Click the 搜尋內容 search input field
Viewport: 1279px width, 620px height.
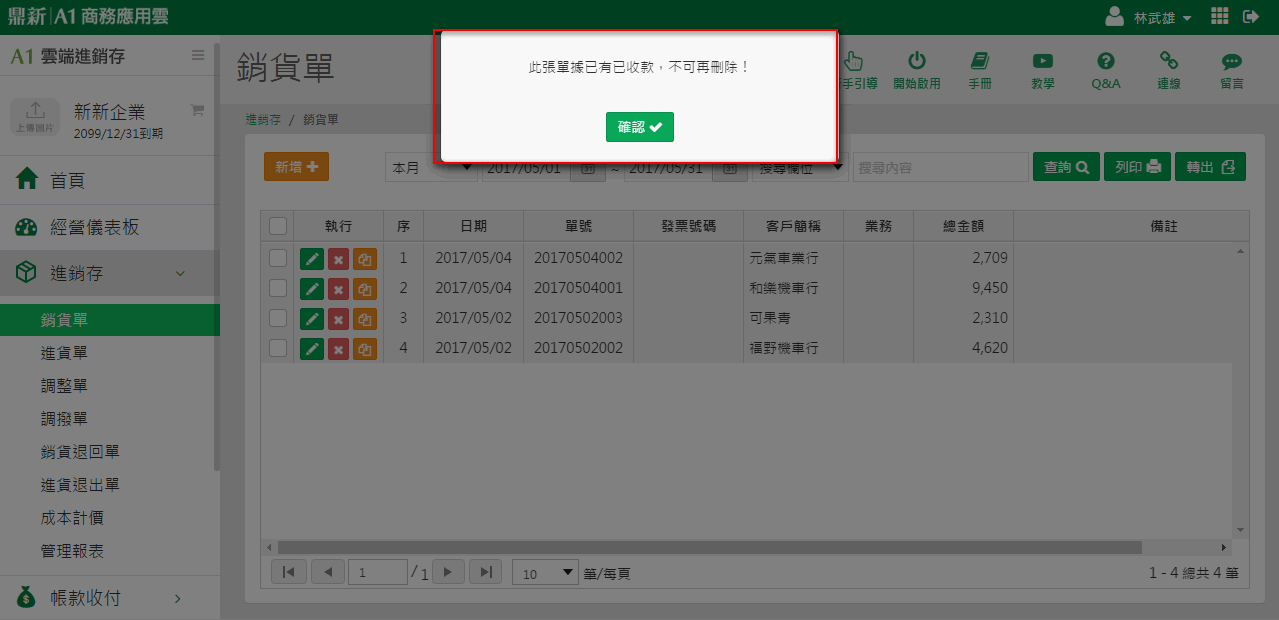click(x=940, y=168)
